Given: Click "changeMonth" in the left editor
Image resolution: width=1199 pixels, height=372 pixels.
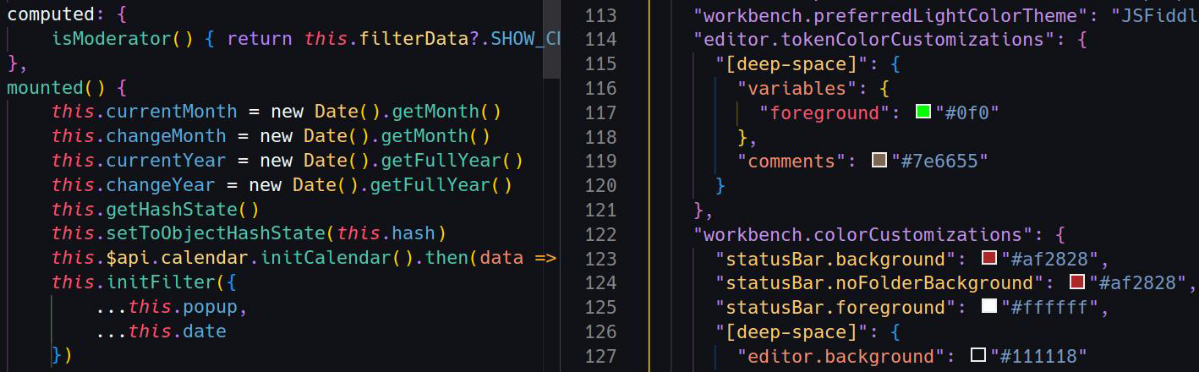Looking at the screenshot, I should pos(166,136).
